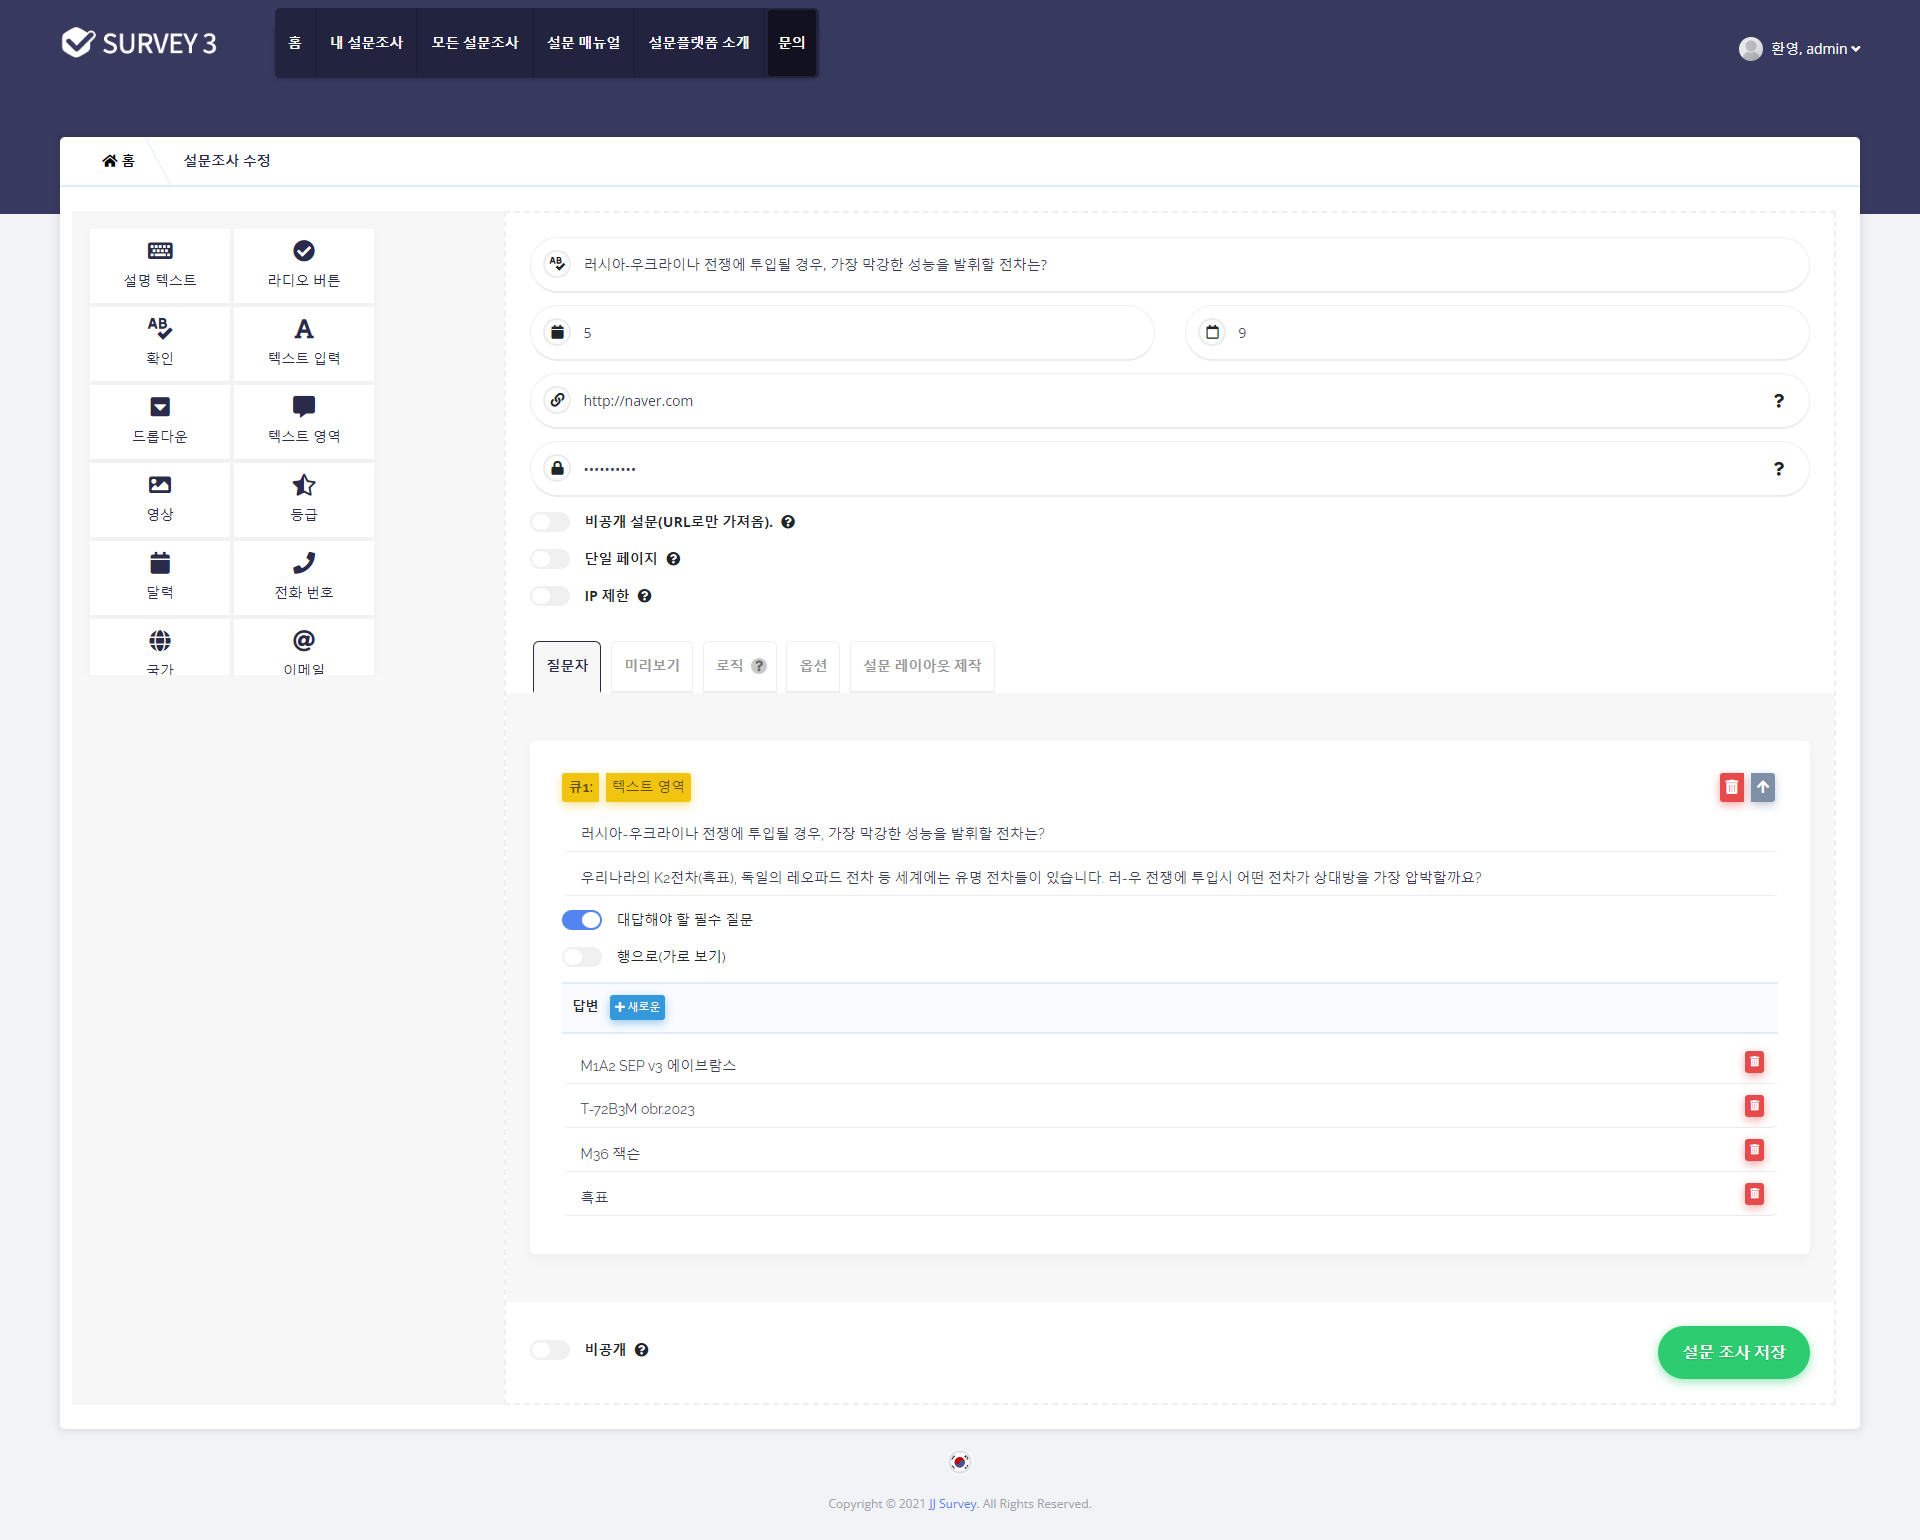1920x1540 pixels.
Task: Enable the 단일 페이지 toggle
Action: coord(550,559)
